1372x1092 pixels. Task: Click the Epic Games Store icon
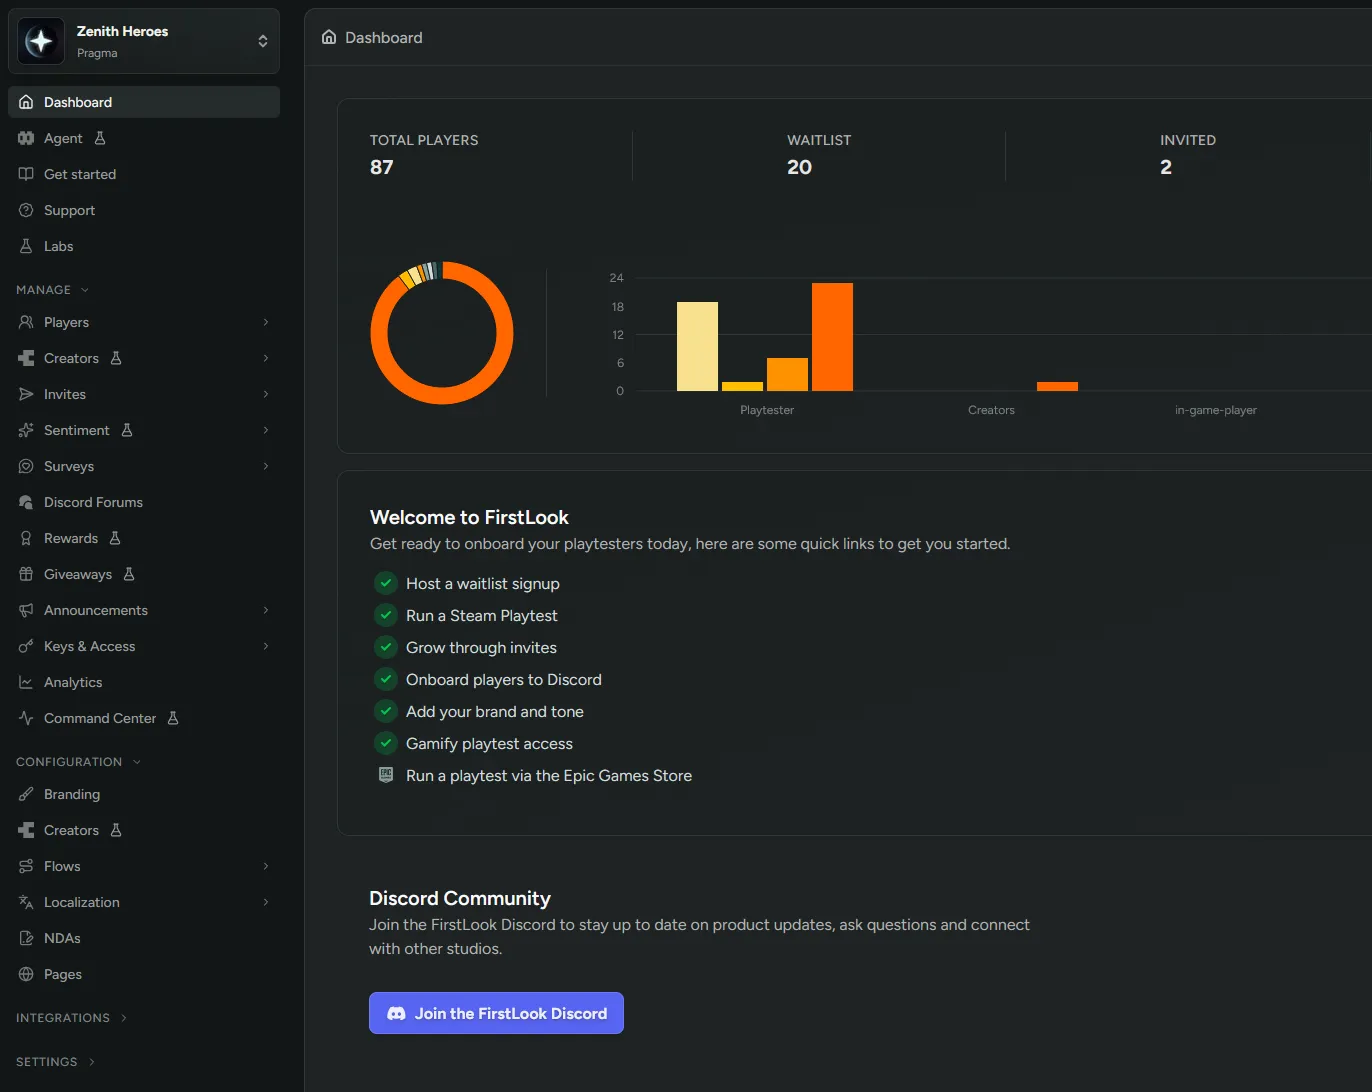(x=386, y=775)
